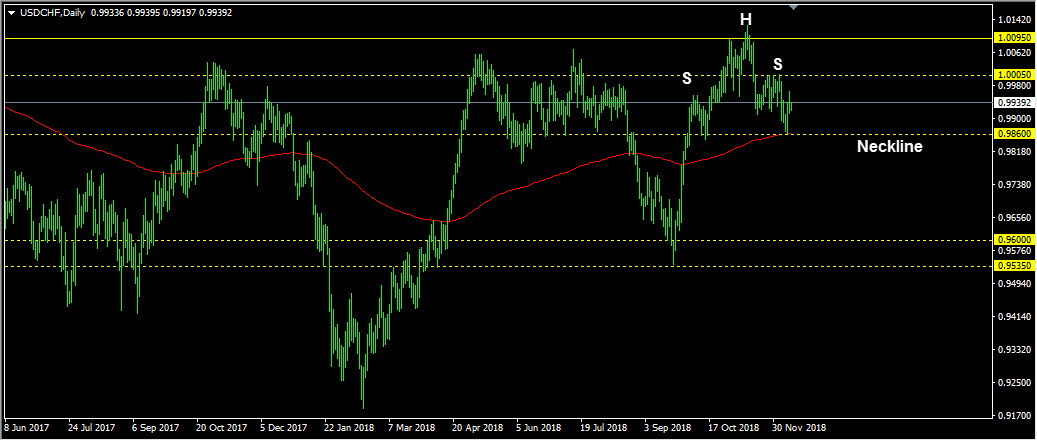The image size is (1037, 441).
Task: Click the 0.94940 price scale value
Action: [1016, 284]
